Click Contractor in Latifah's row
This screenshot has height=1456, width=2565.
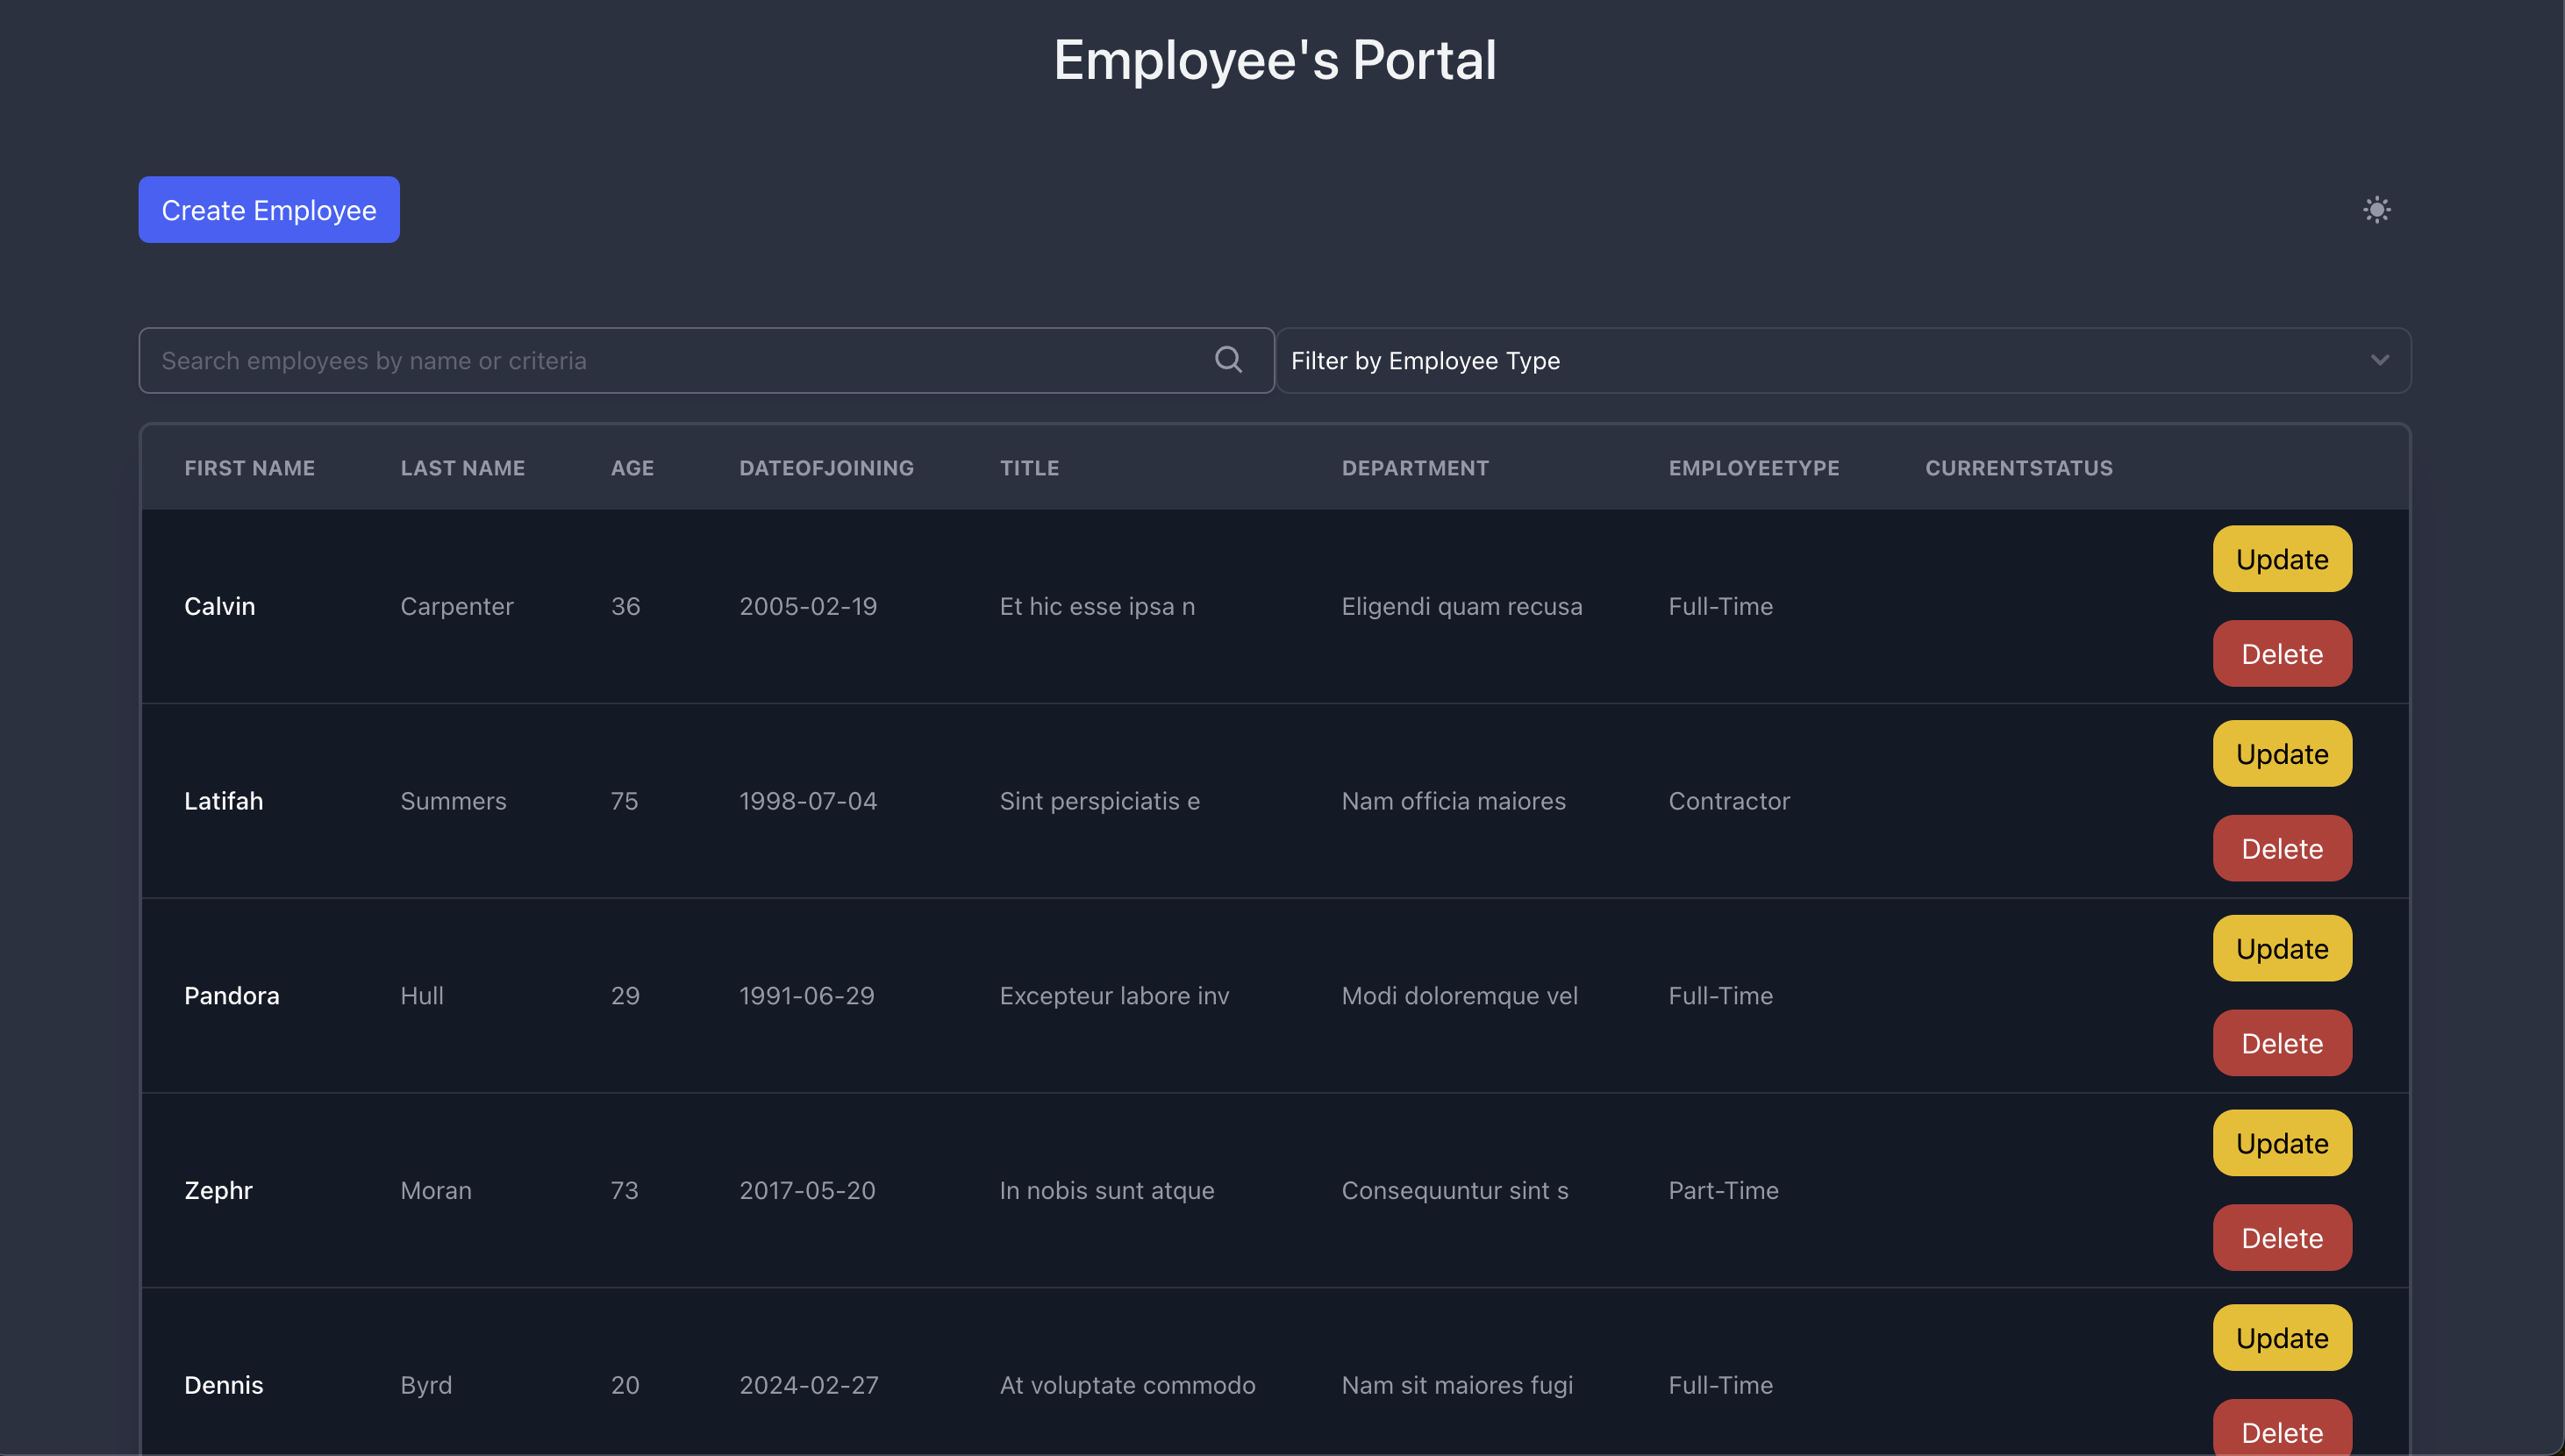(x=1729, y=802)
